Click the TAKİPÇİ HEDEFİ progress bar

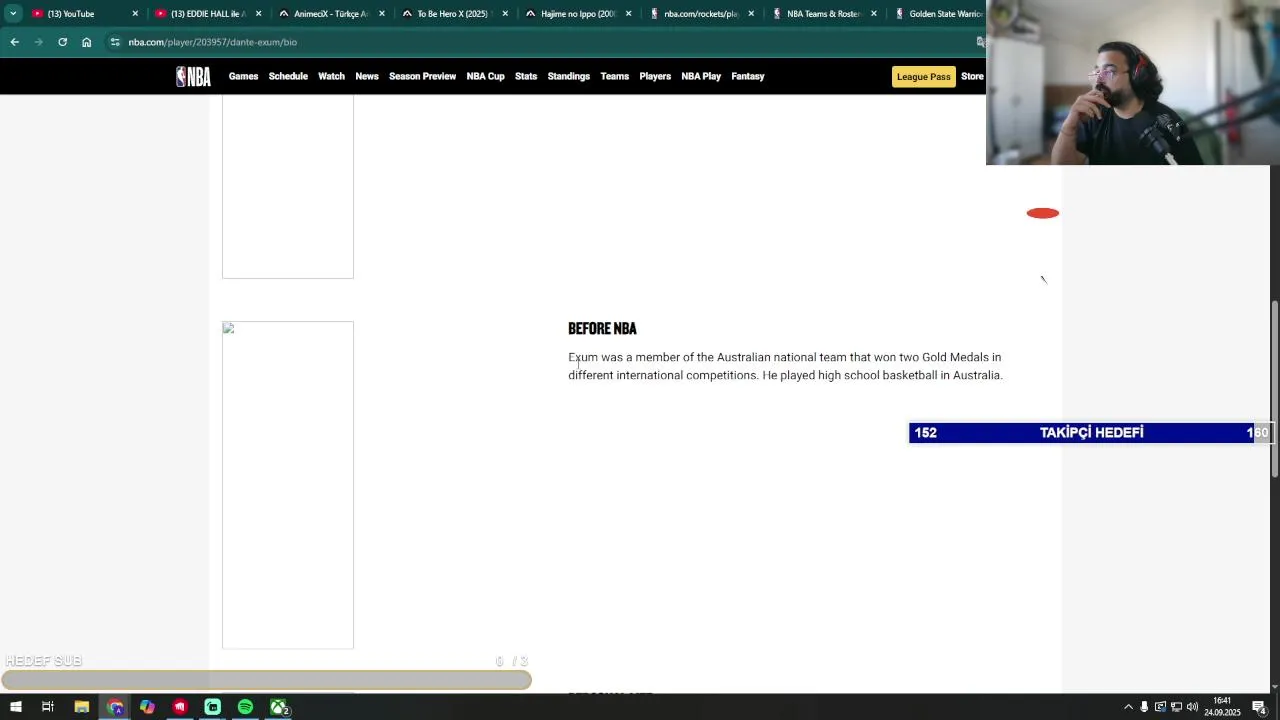[x=1091, y=433]
